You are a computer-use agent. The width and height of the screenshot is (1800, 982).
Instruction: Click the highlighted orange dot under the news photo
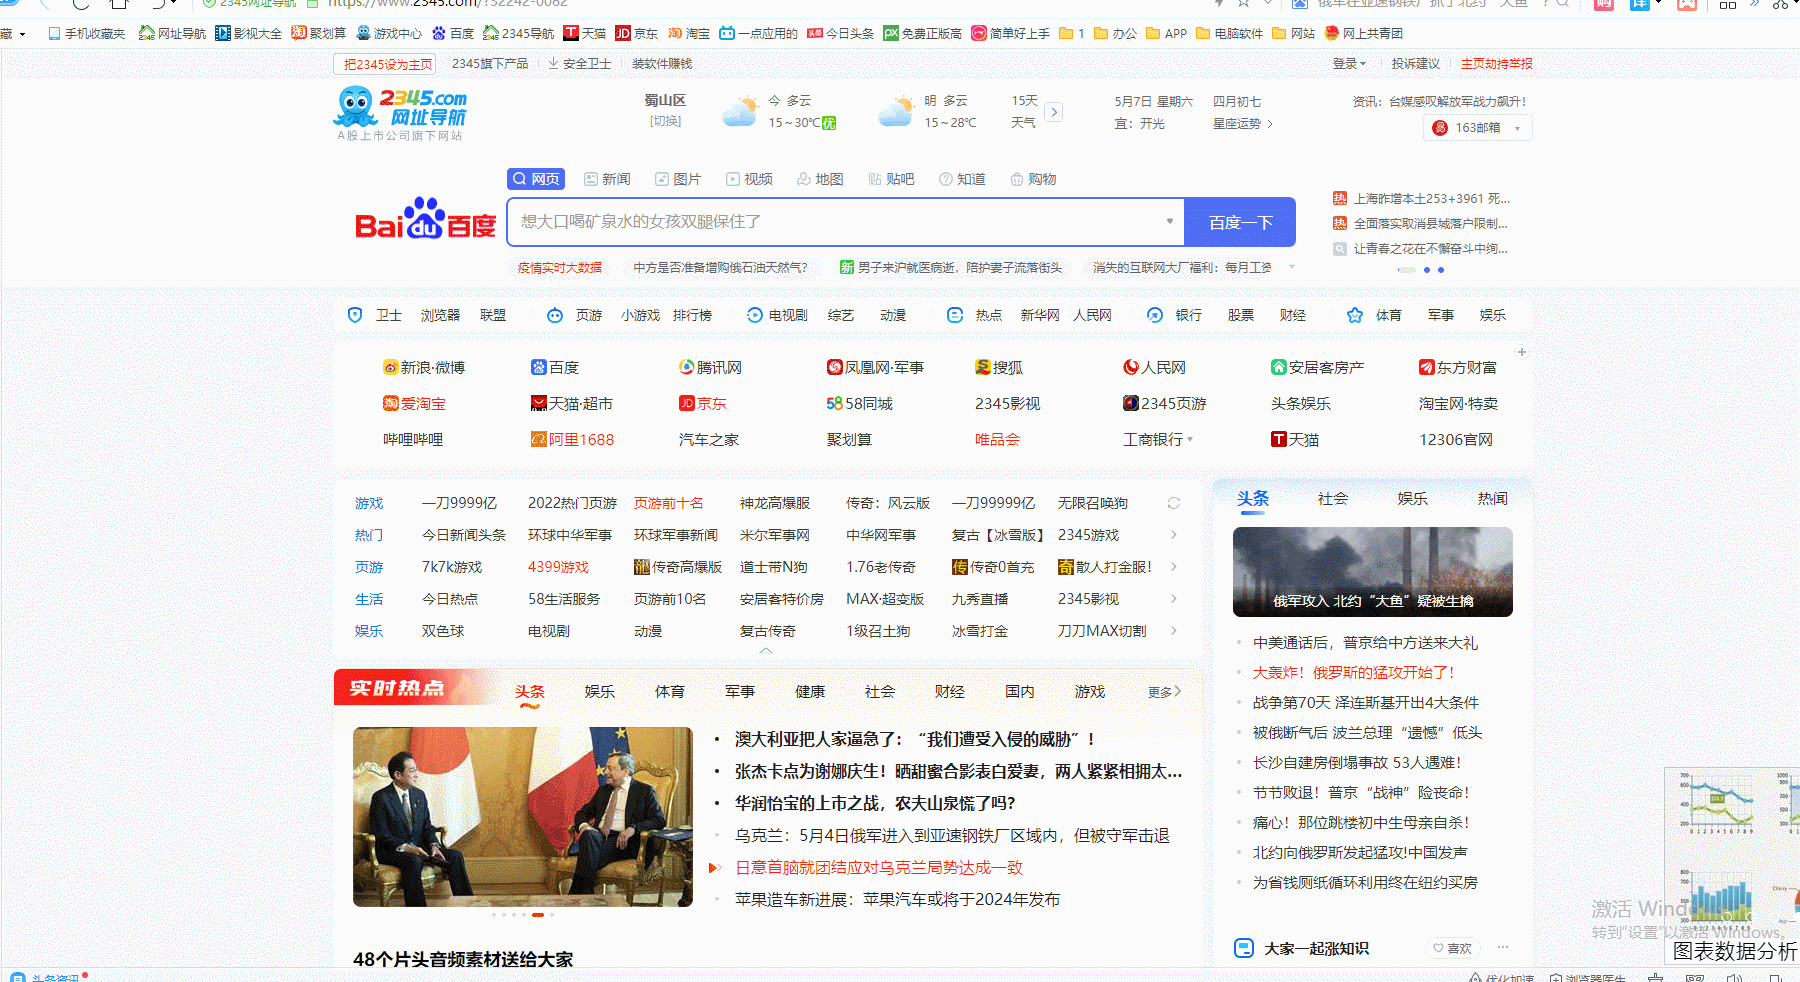tap(538, 915)
